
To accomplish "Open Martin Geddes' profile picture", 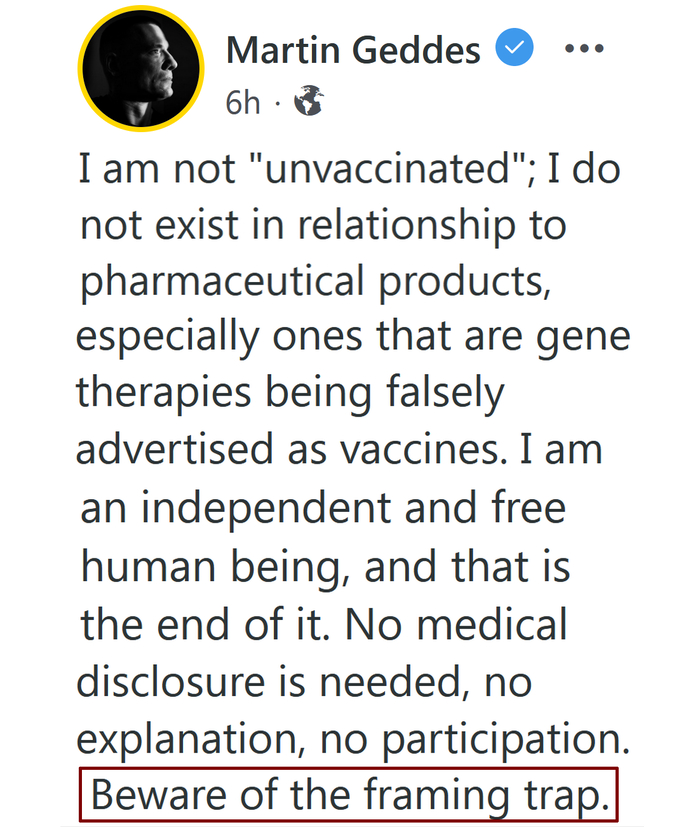I will (x=140, y=69).
